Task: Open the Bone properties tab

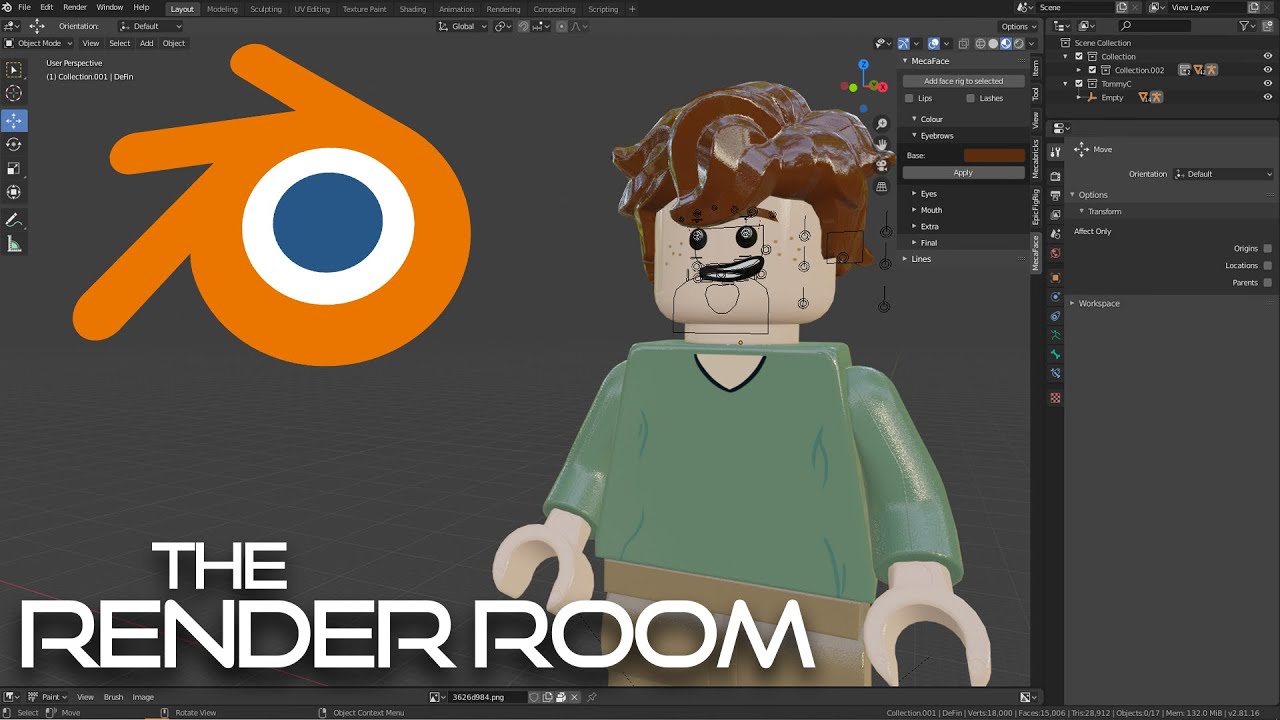Action: pyautogui.click(x=1055, y=354)
